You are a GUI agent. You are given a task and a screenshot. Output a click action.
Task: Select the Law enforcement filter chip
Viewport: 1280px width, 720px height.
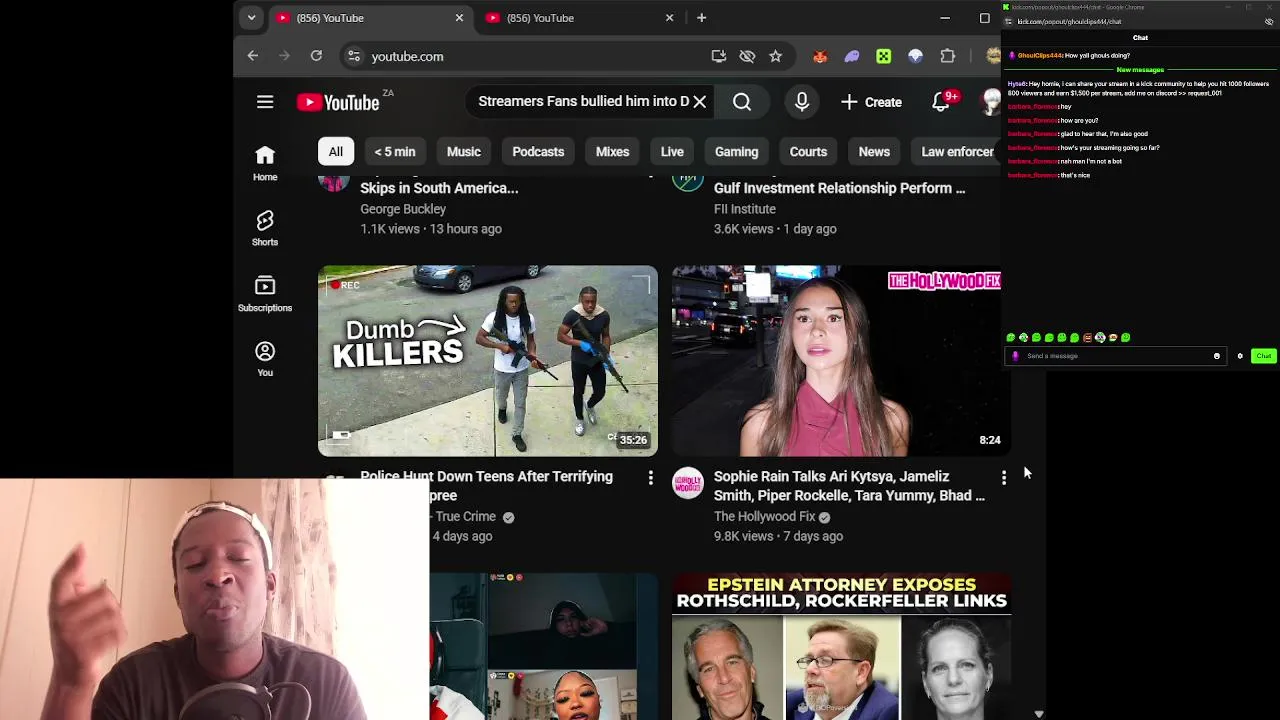(957, 152)
